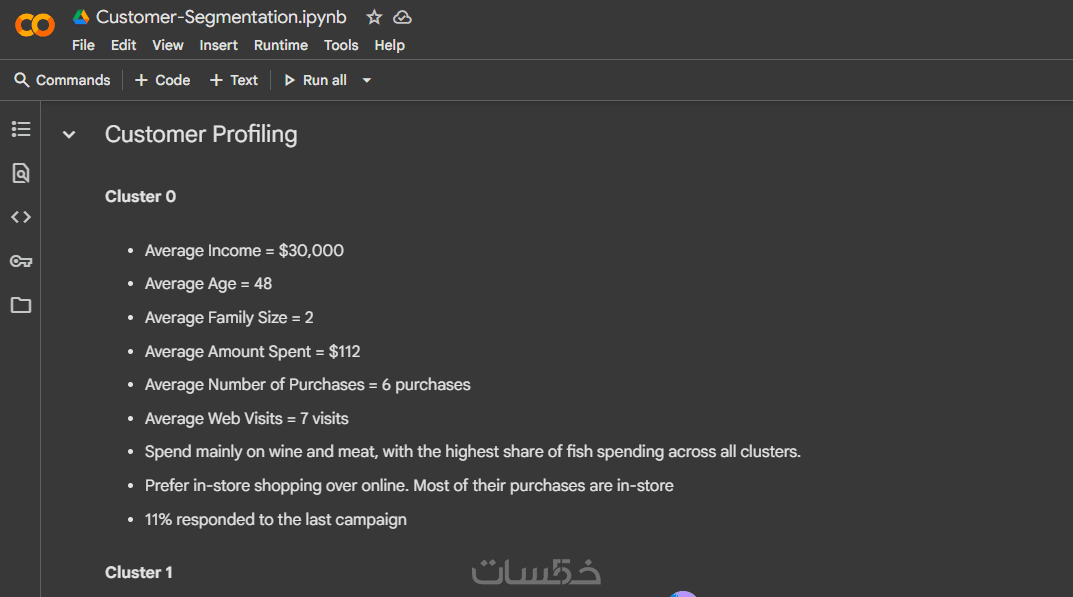This screenshot has height=597, width=1073.
Task: Add a new Code cell
Action: [x=162, y=80]
